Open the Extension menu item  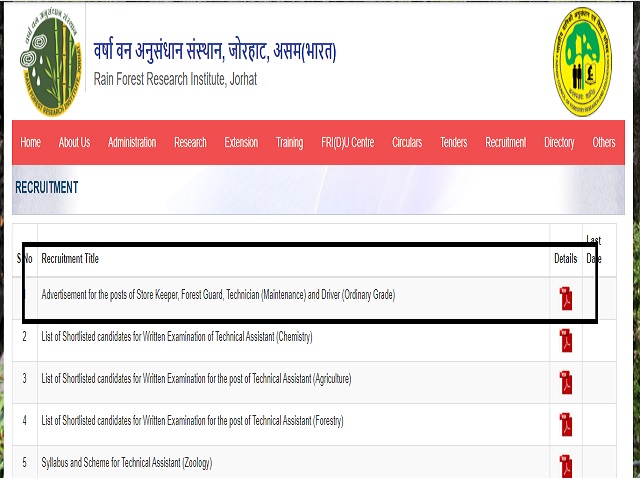pos(241,143)
